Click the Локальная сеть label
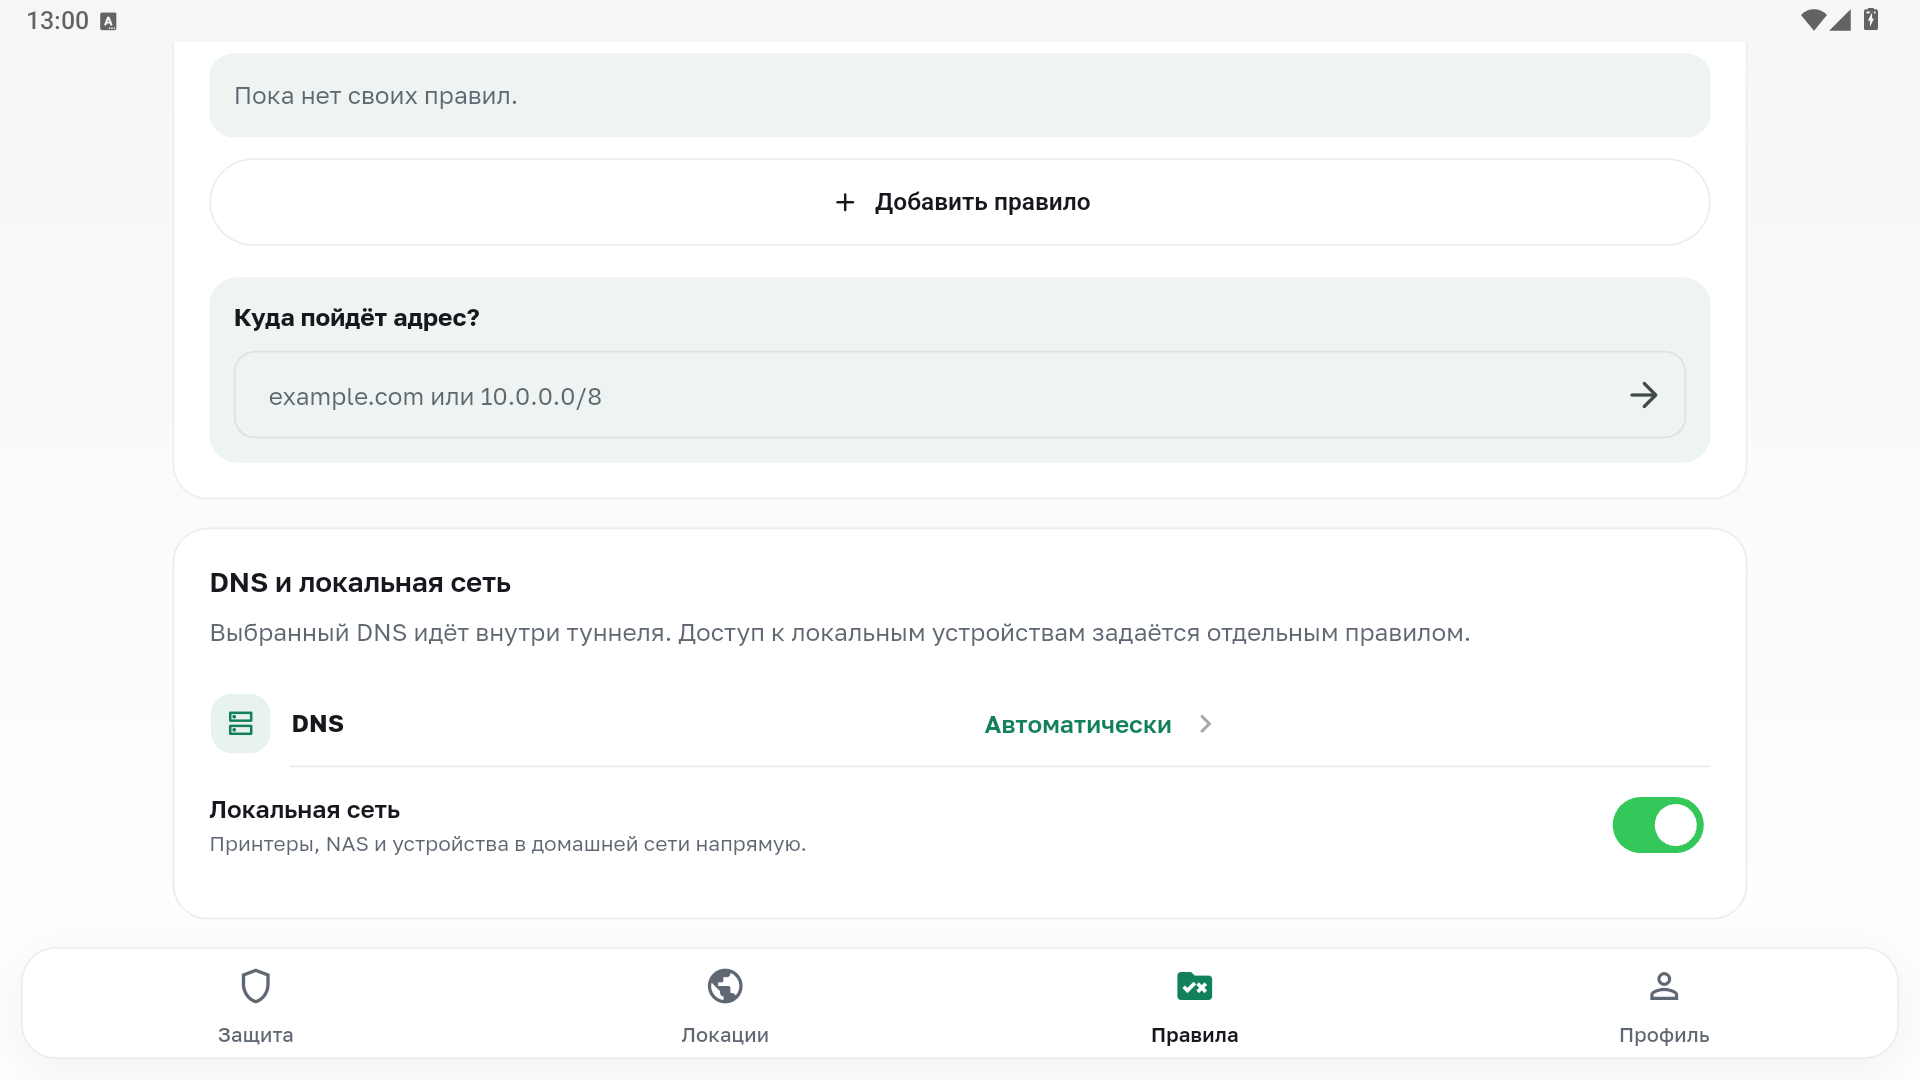The height and width of the screenshot is (1080, 1920). click(x=305, y=810)
